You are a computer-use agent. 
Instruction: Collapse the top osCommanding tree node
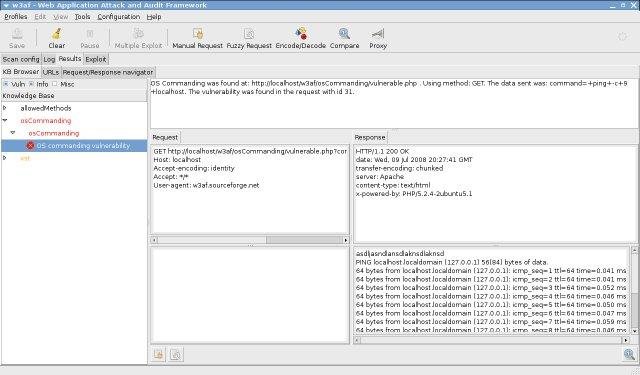[5, 120]
